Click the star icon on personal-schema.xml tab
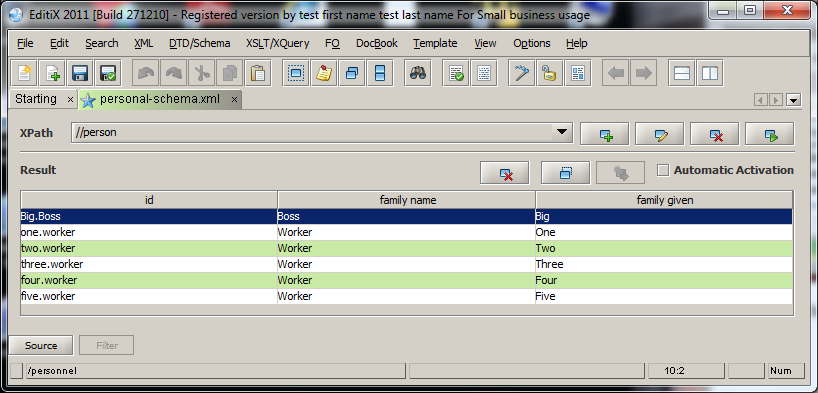 click(88, 100)
